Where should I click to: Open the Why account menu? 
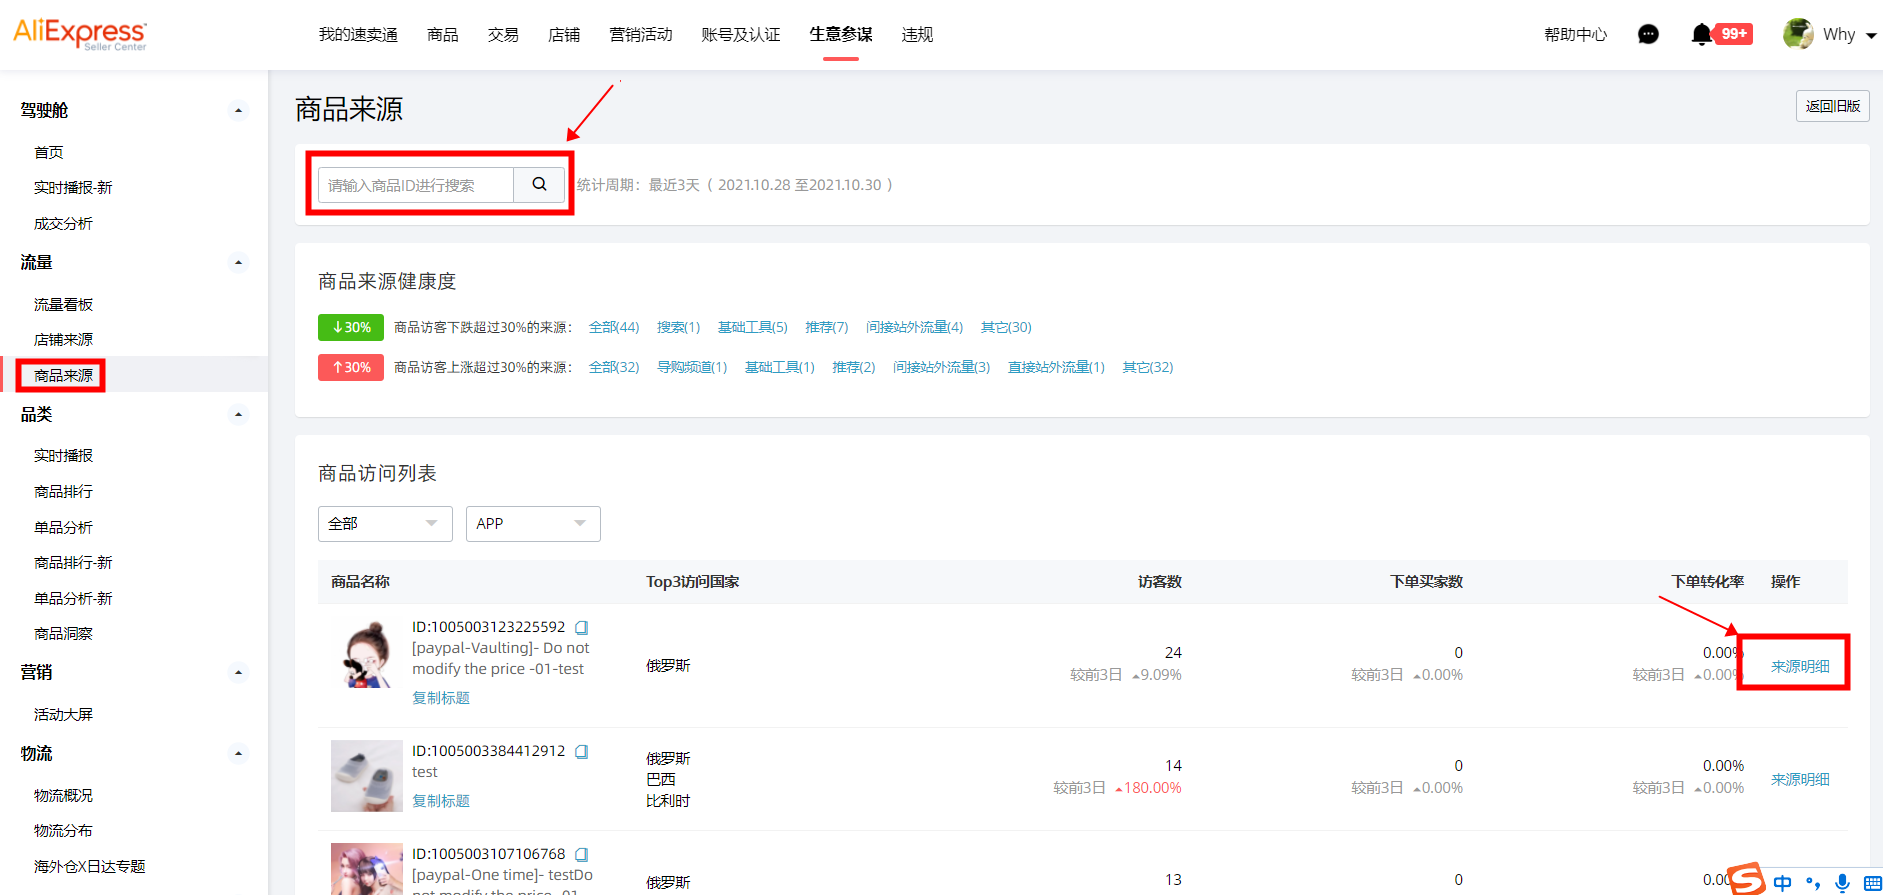[1829, 35]
